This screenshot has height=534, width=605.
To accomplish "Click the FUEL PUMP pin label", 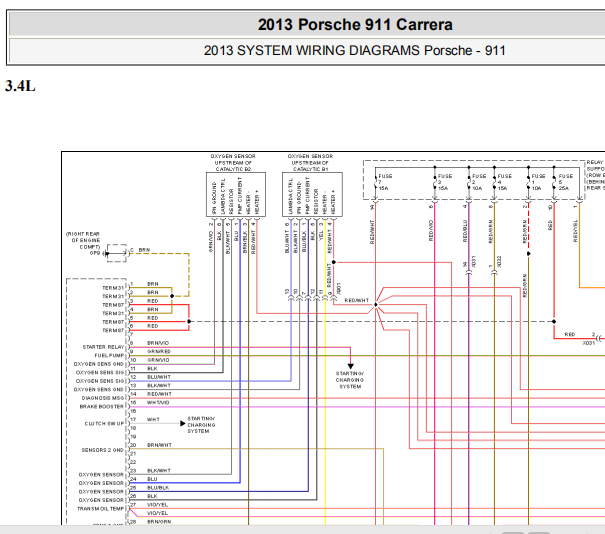I will pos(110,355).
